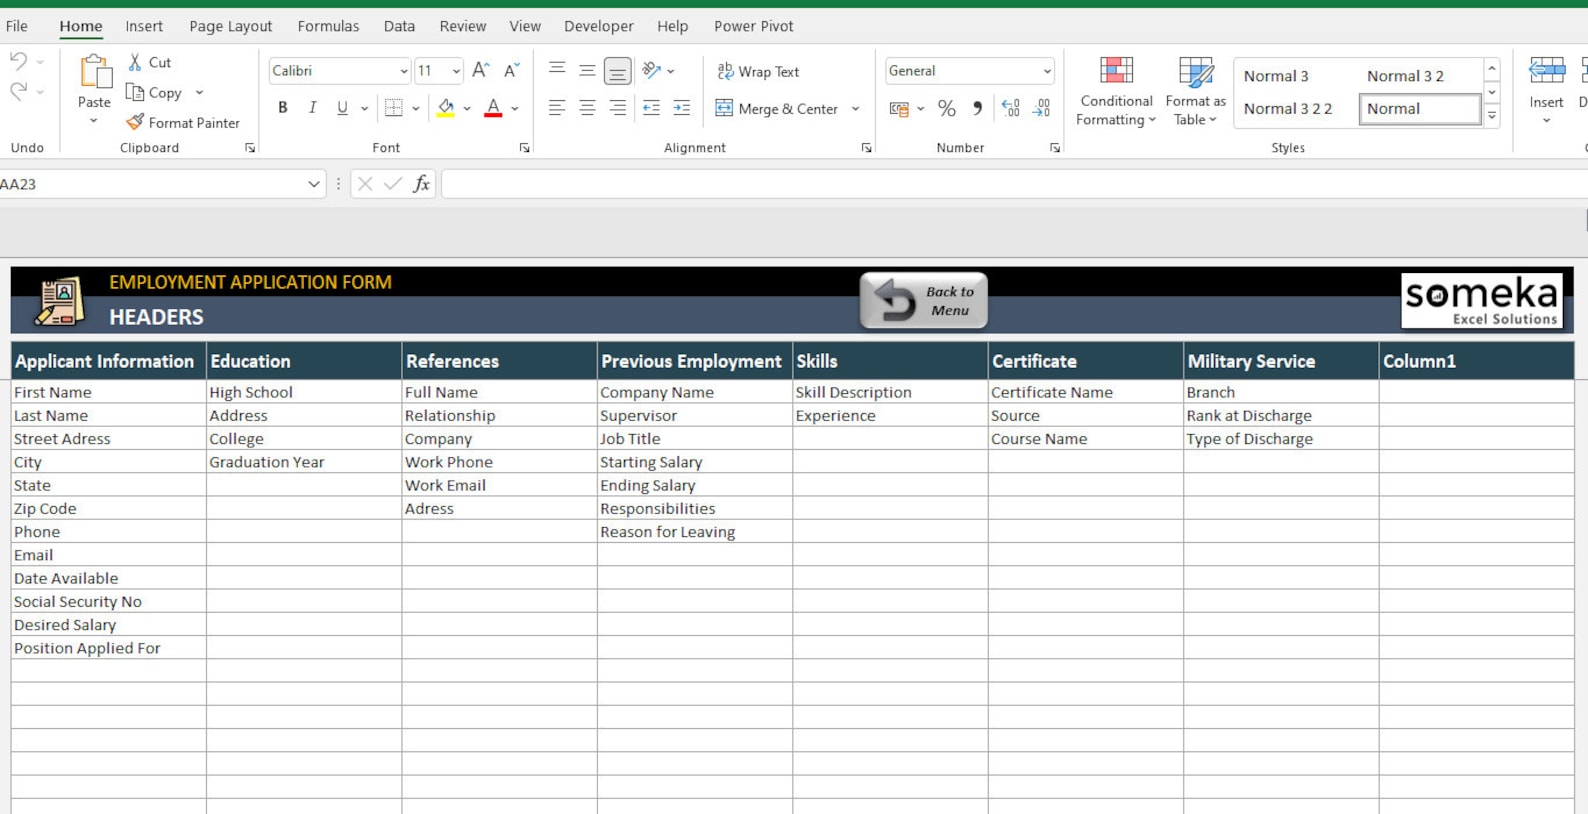Decrease font size with the A-down icon
1588x814 pixels.
pos(511,70)
